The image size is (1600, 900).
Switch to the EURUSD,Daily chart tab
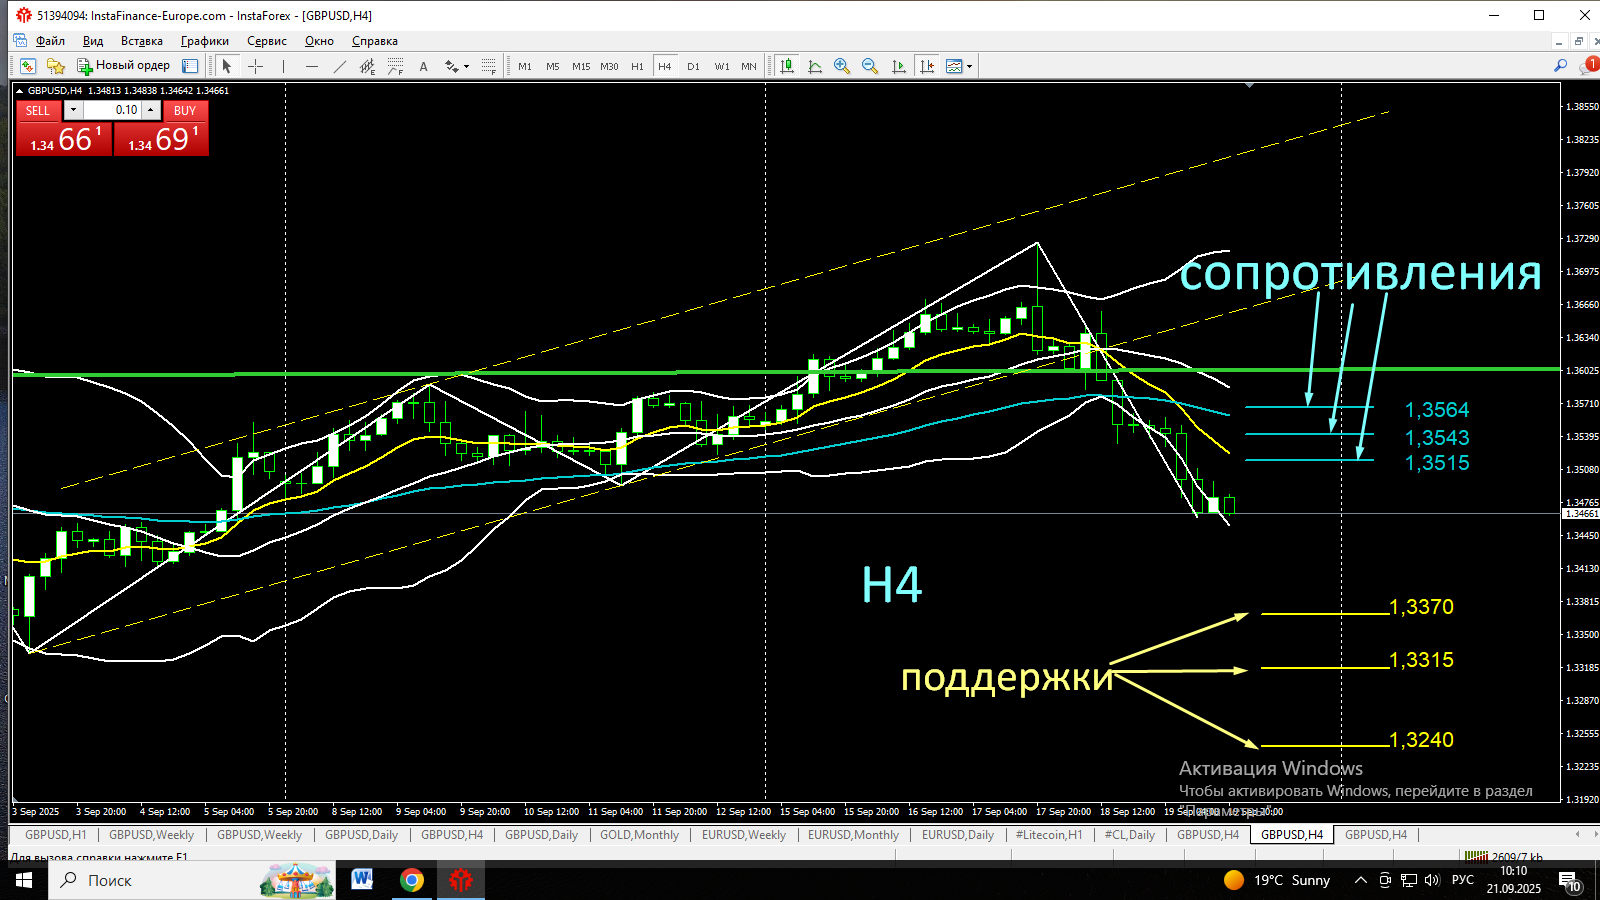[x=958, y=835]
